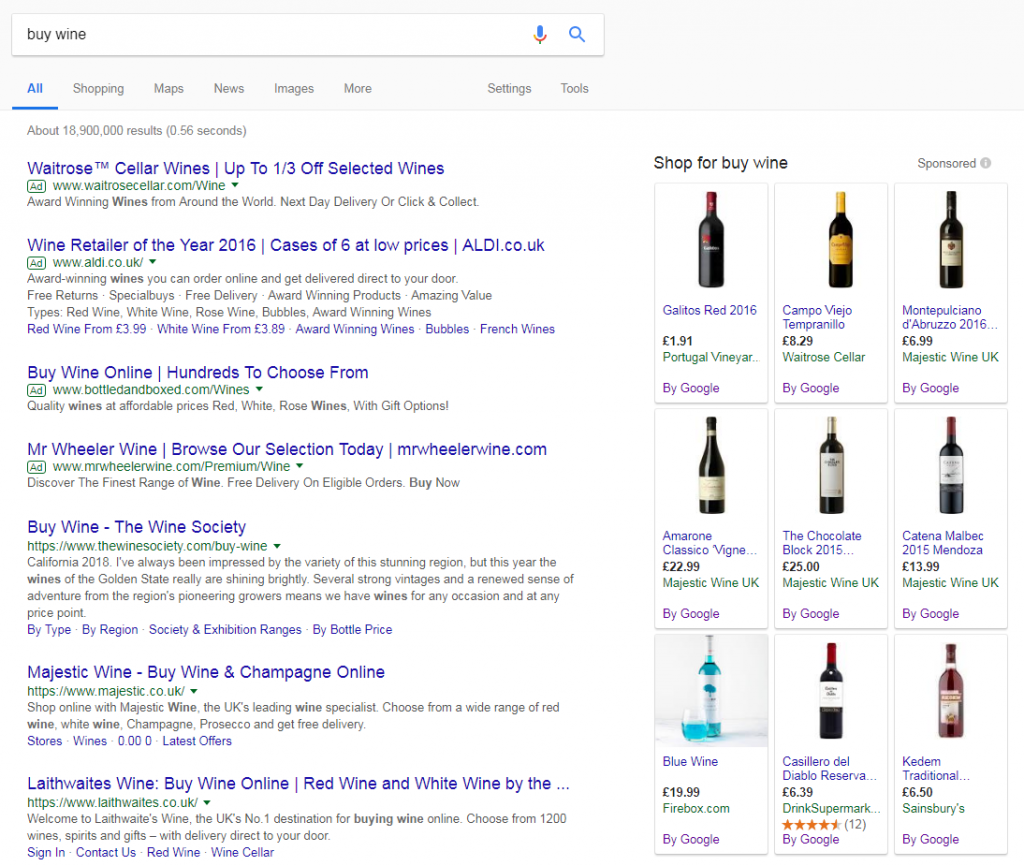The image size is (1024, 866).
Task: Switch to the News tab
Action: pyautogui.click(x=229, y=89)
